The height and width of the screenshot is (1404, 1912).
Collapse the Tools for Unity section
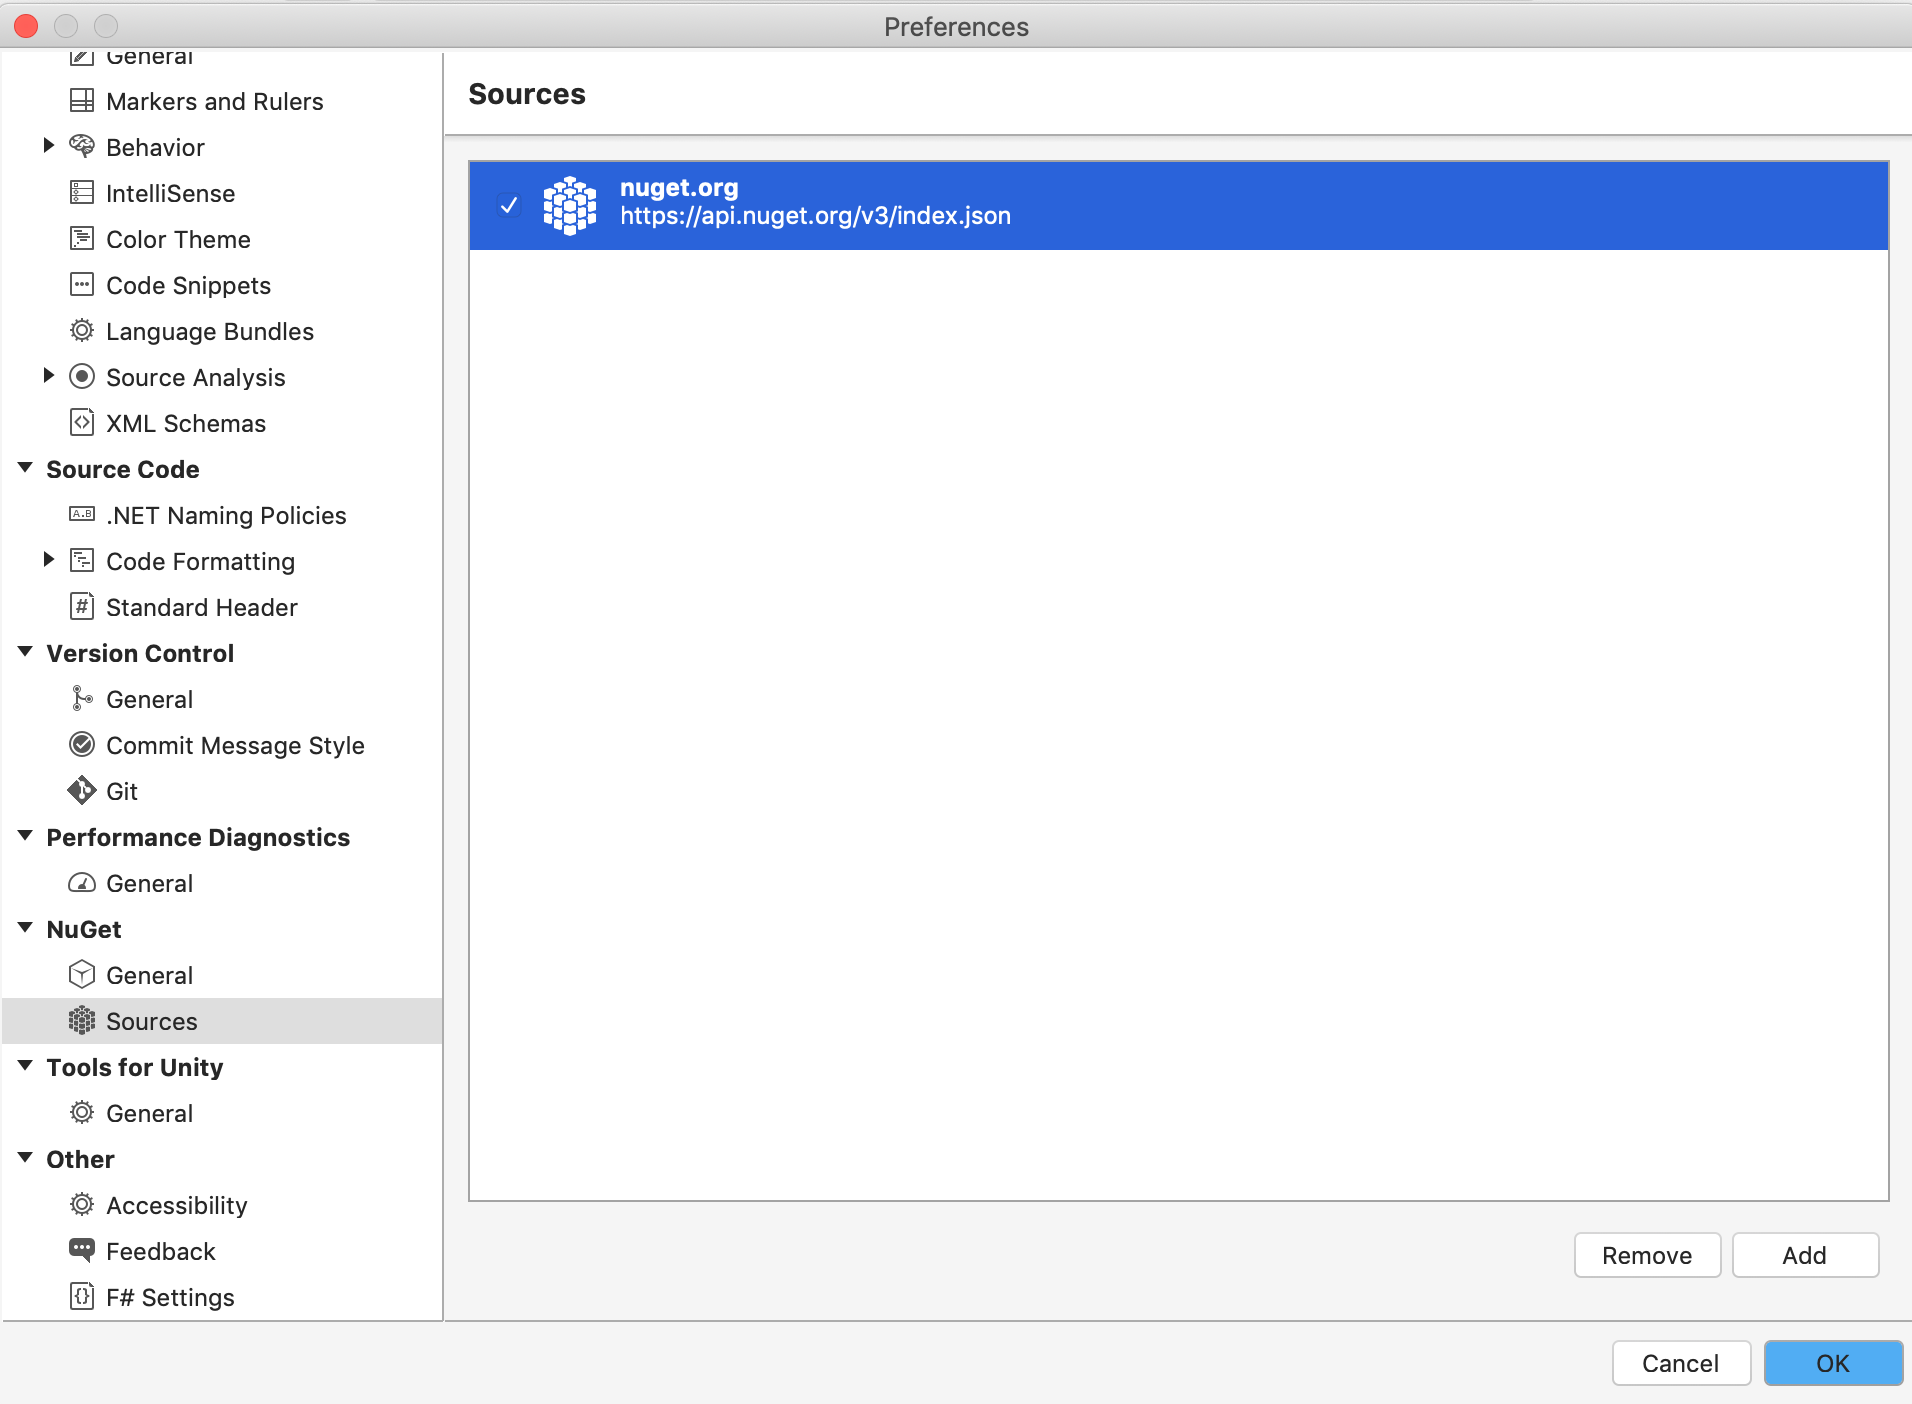coord(26,1066)
